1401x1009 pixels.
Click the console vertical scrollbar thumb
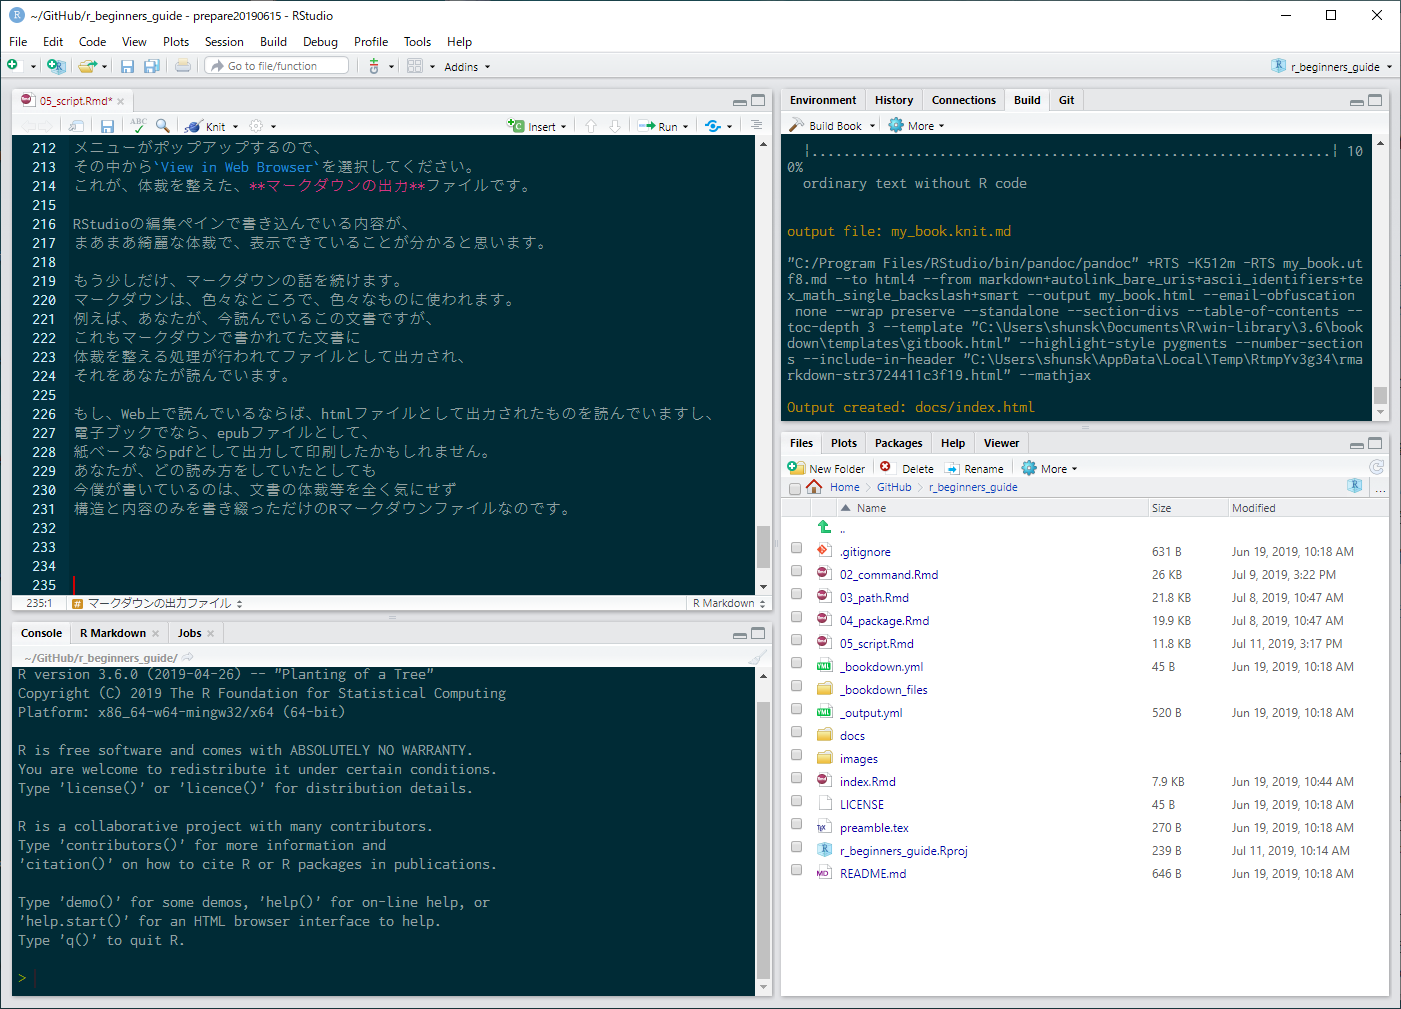point(763,840)
